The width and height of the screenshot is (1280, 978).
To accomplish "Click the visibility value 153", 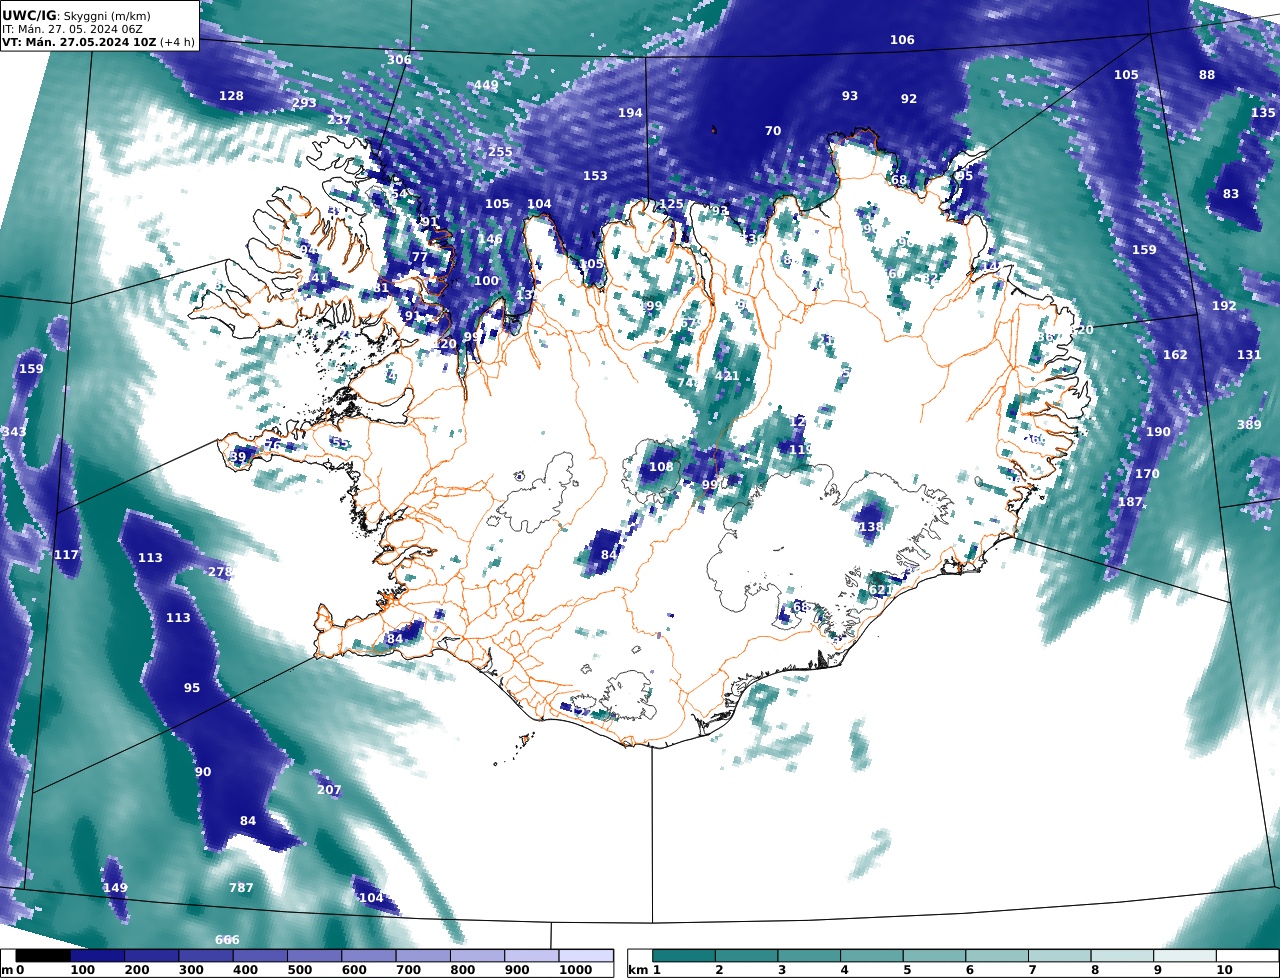I will 595,176.
